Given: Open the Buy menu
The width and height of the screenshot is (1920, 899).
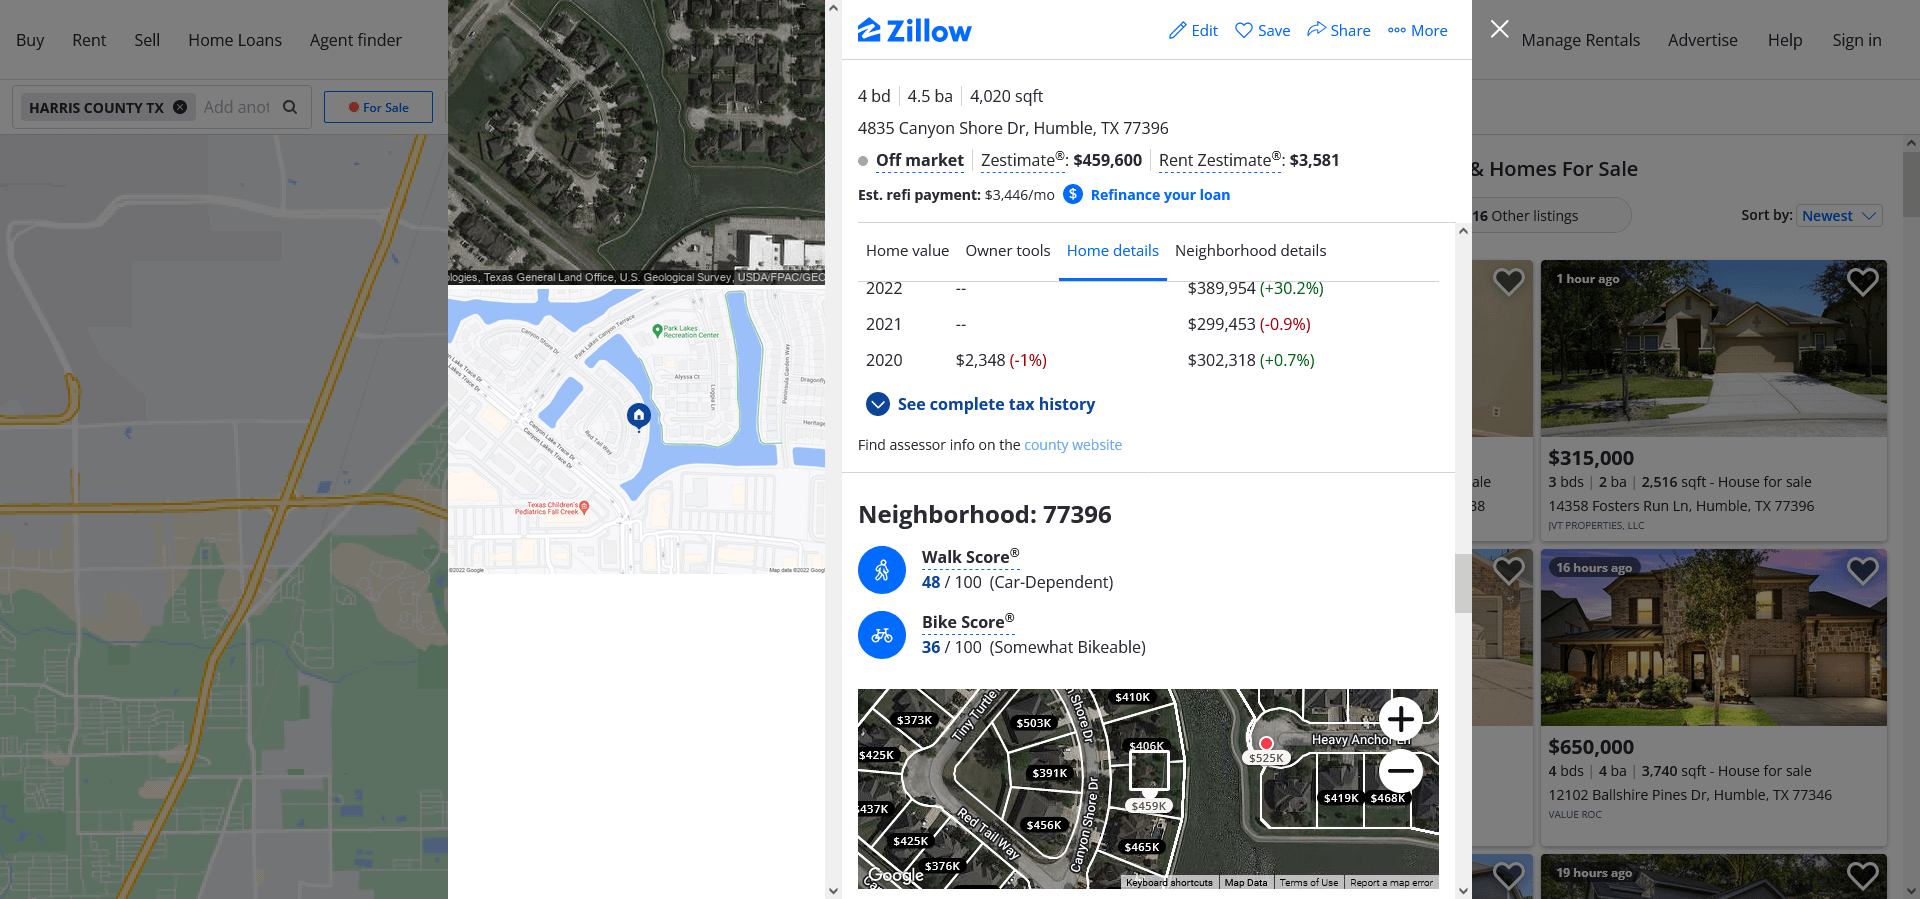Looking at the screenshot, I should [30, 40].
